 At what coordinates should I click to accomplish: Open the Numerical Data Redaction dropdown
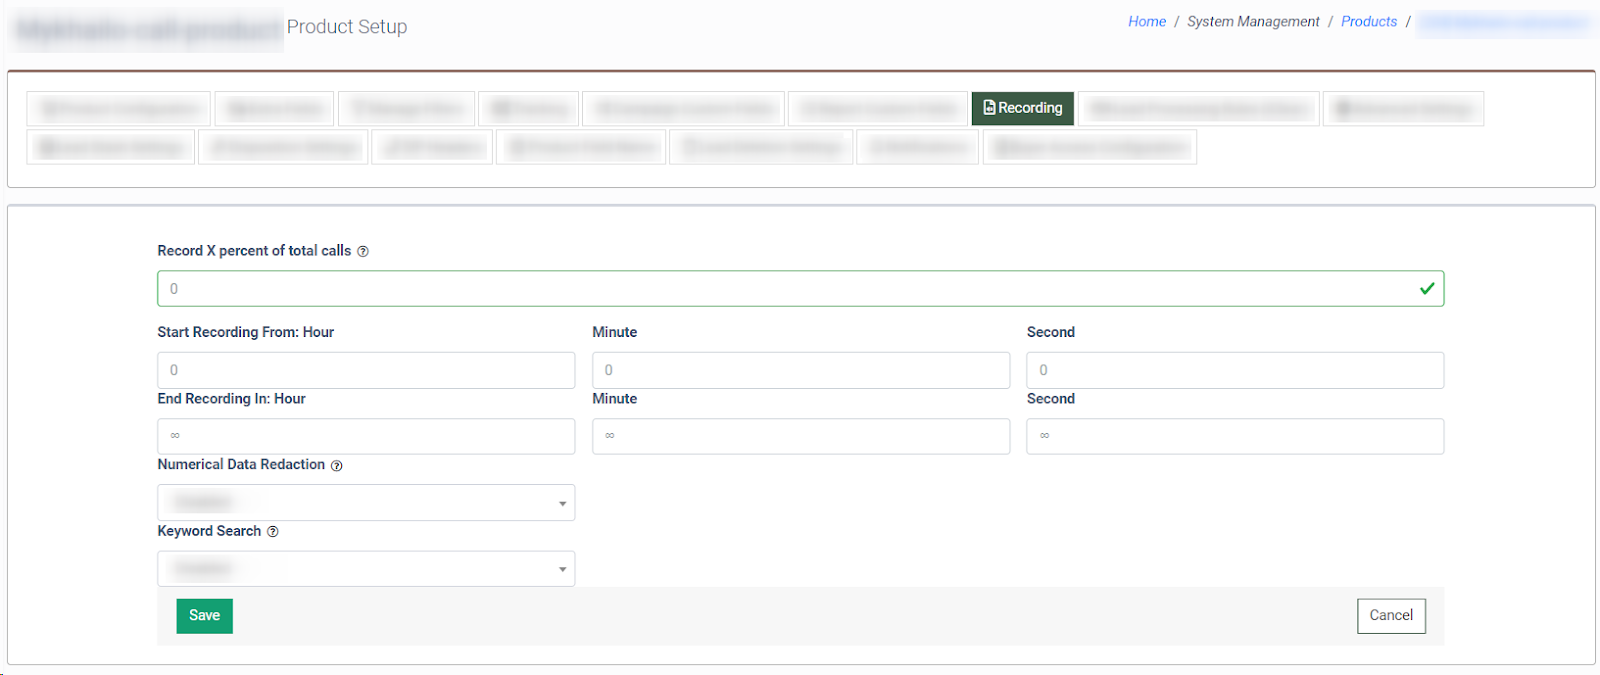[366, 503]
